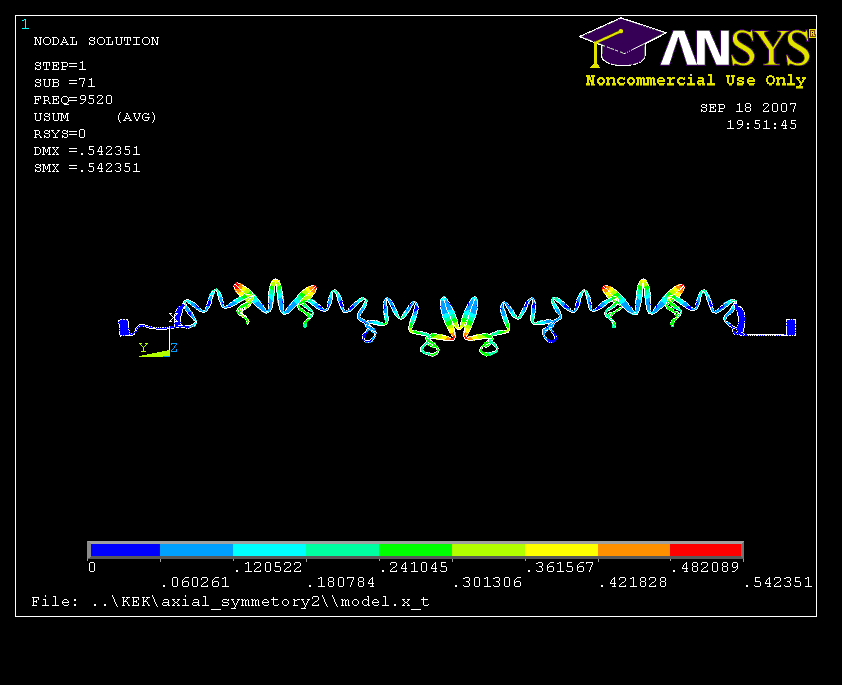This screenshot has height=685, width=842.
Task: Click legend value .060261
Action: pyautogui.click(x=195, y=582)
